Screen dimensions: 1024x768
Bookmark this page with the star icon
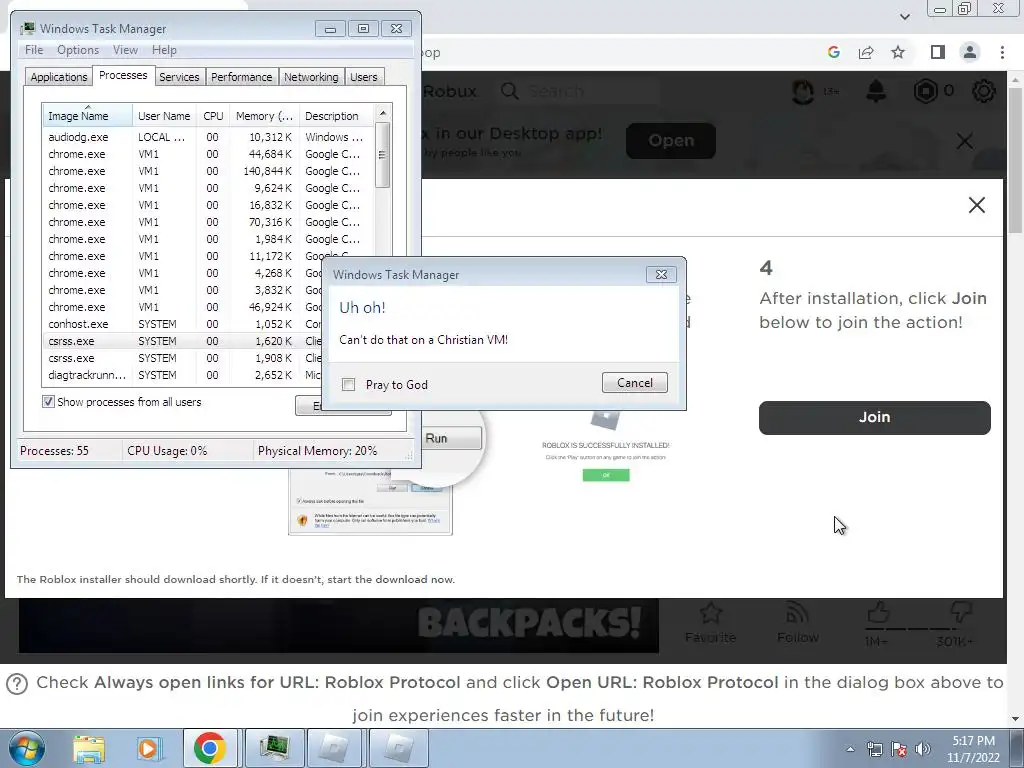click(x=899, y=52)
